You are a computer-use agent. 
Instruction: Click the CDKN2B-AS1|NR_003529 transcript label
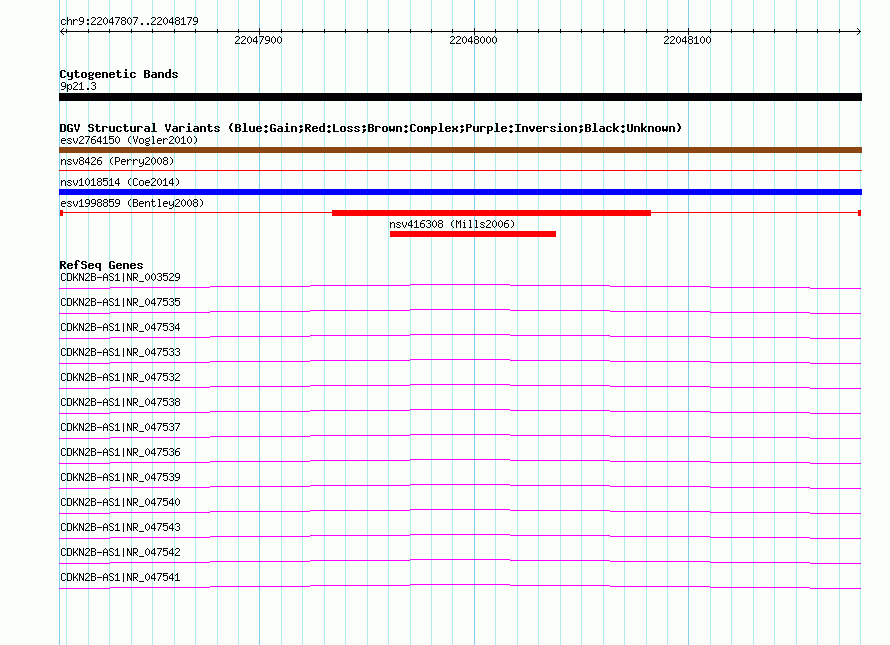120,277
